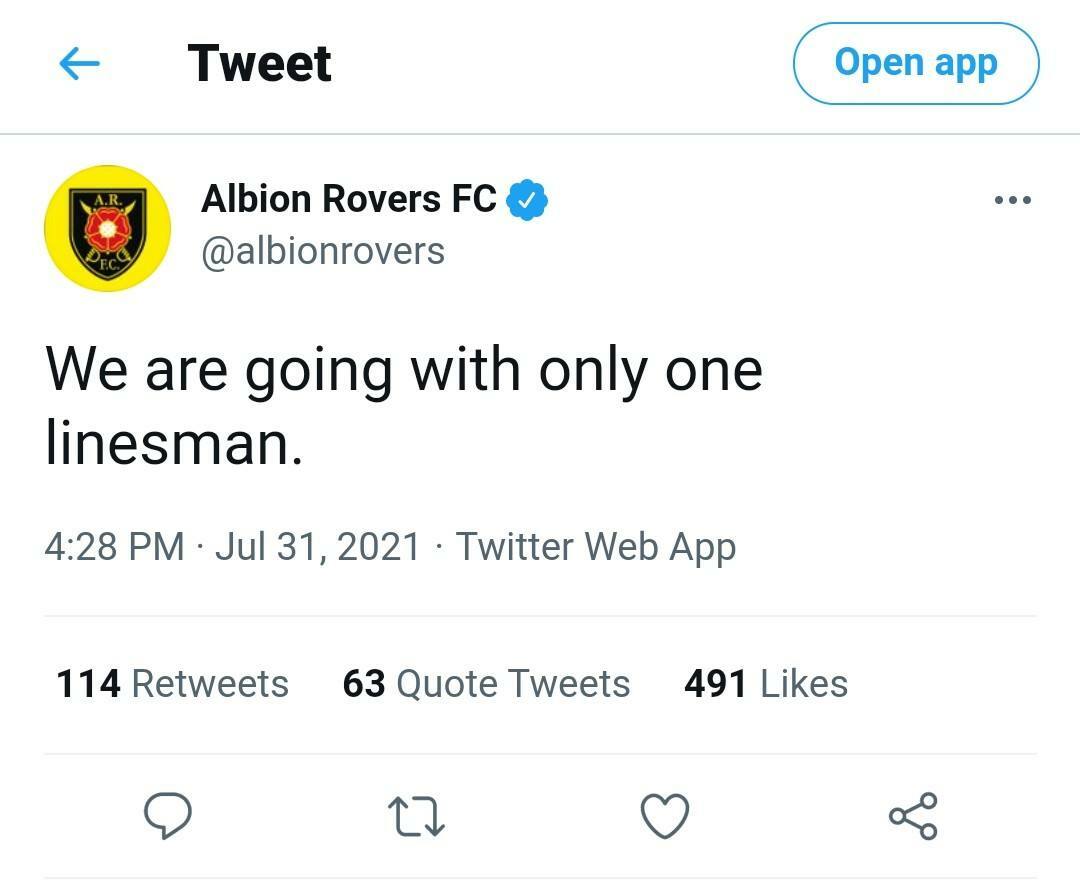
Task: View the 491 Likes list
Action: (x=766, y=684)
